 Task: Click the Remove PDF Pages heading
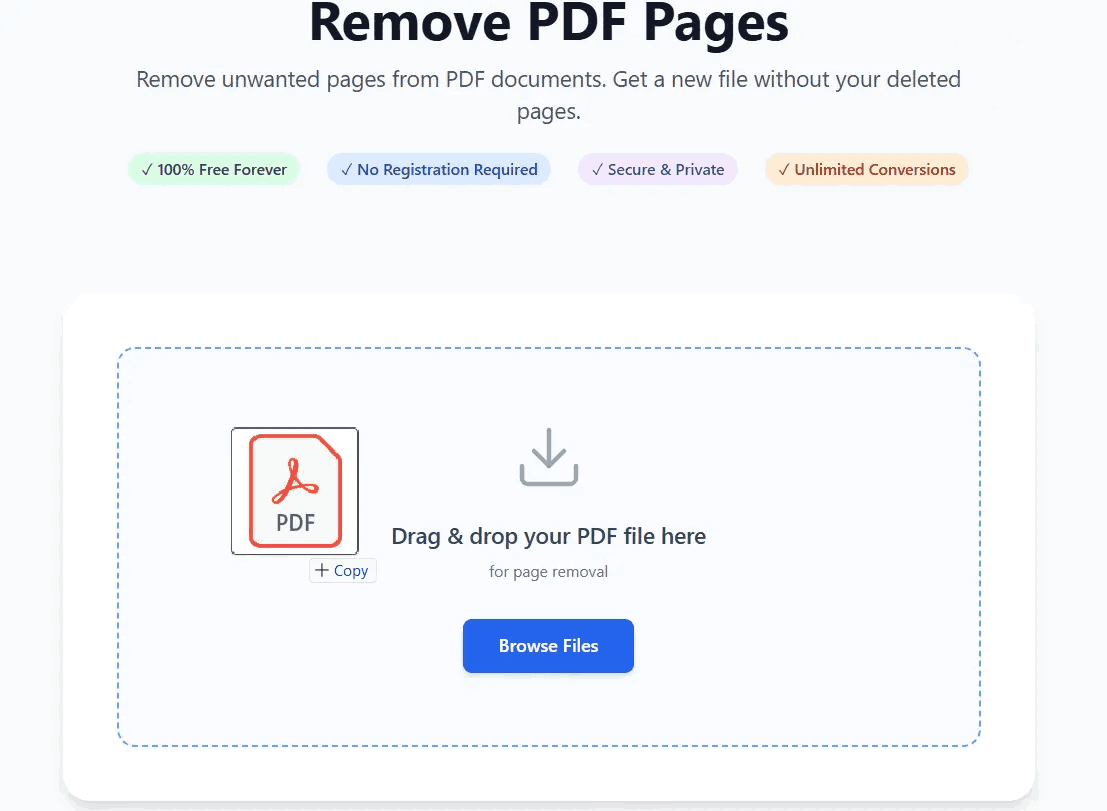click(x=549, y=24)
